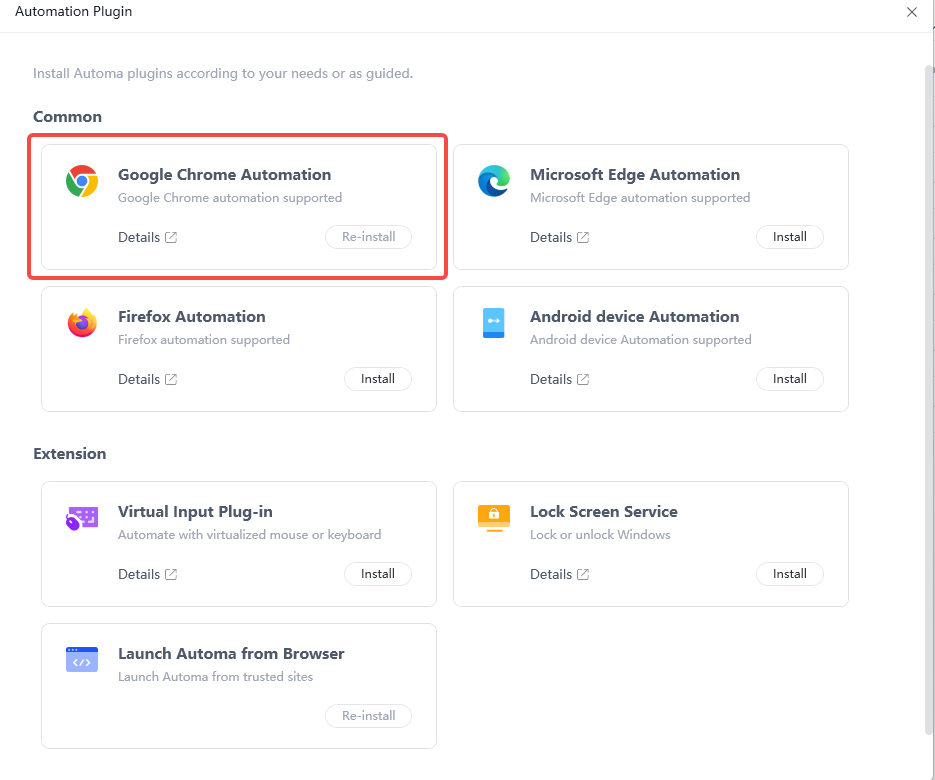The width and height of the screenshot is (935, 780).
Task: Re-install the Launch Automa from Browser plugin
Action: pyautogui.click(x=368, y=716)
